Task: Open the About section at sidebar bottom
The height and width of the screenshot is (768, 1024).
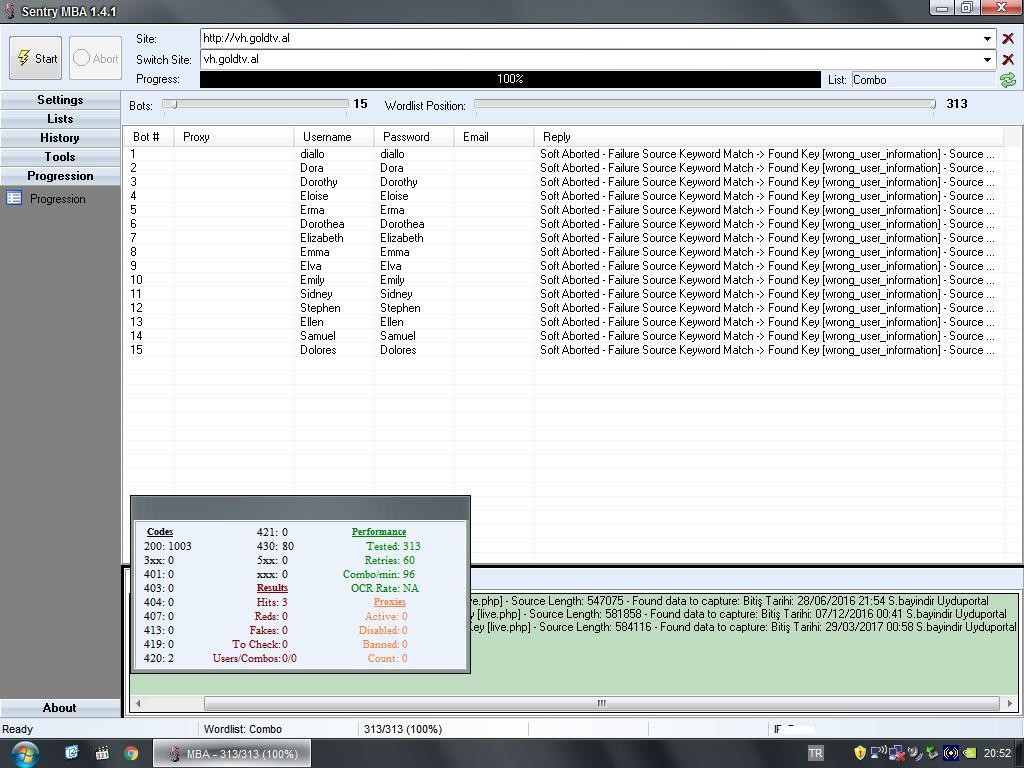Action: (x=60, y=708)
